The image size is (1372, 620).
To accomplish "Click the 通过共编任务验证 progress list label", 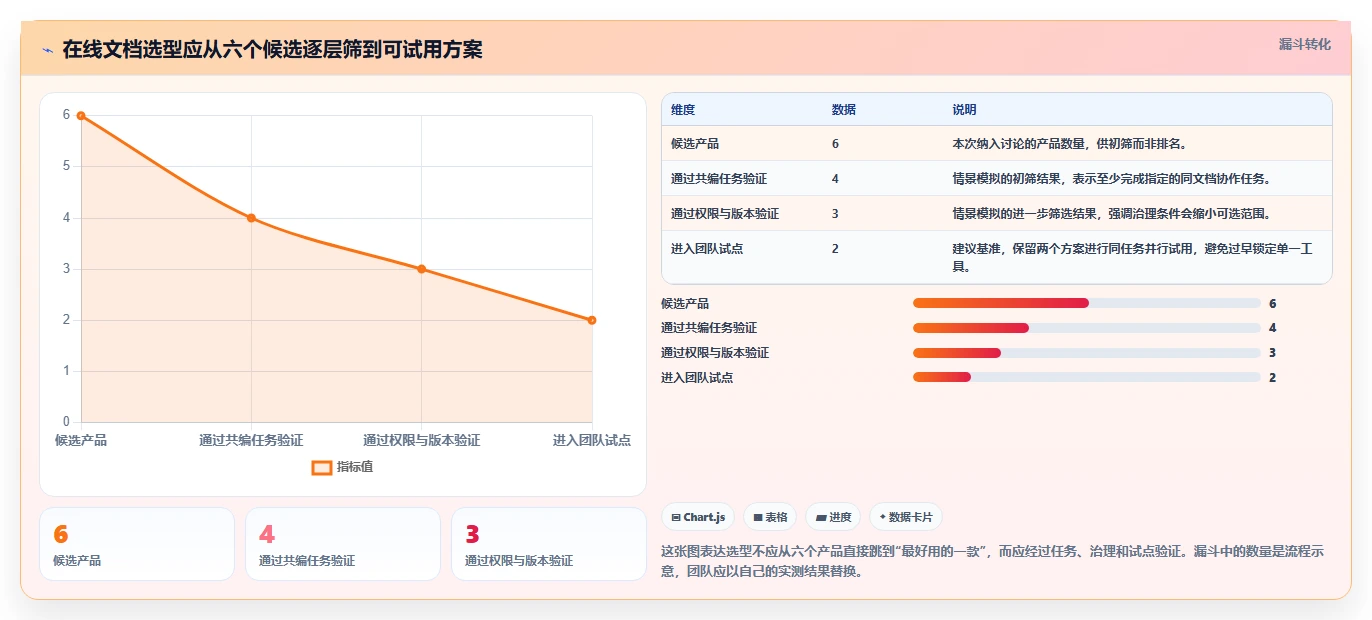I will pos(709,328).
